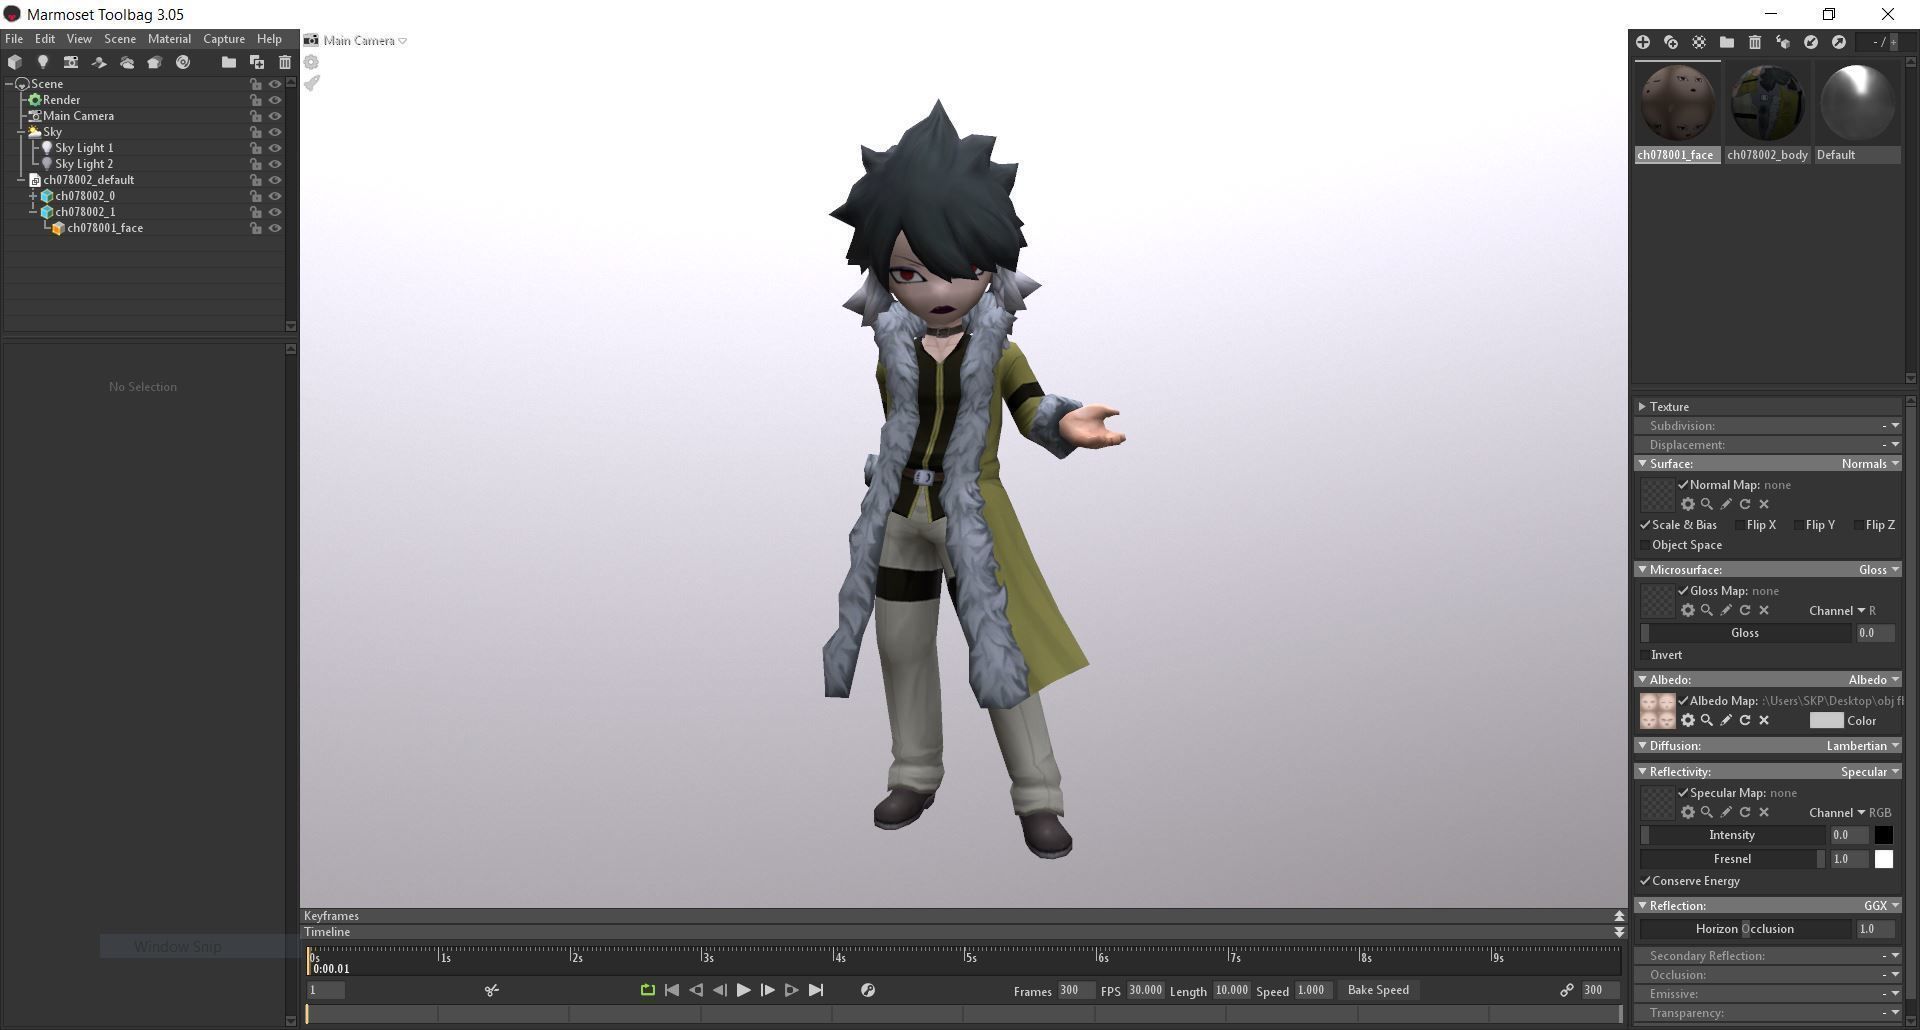Screen dimensions: 1920x1030
Task: Create a new material with plus icon
Action: pyautogui.click(x=1643, y=42)
